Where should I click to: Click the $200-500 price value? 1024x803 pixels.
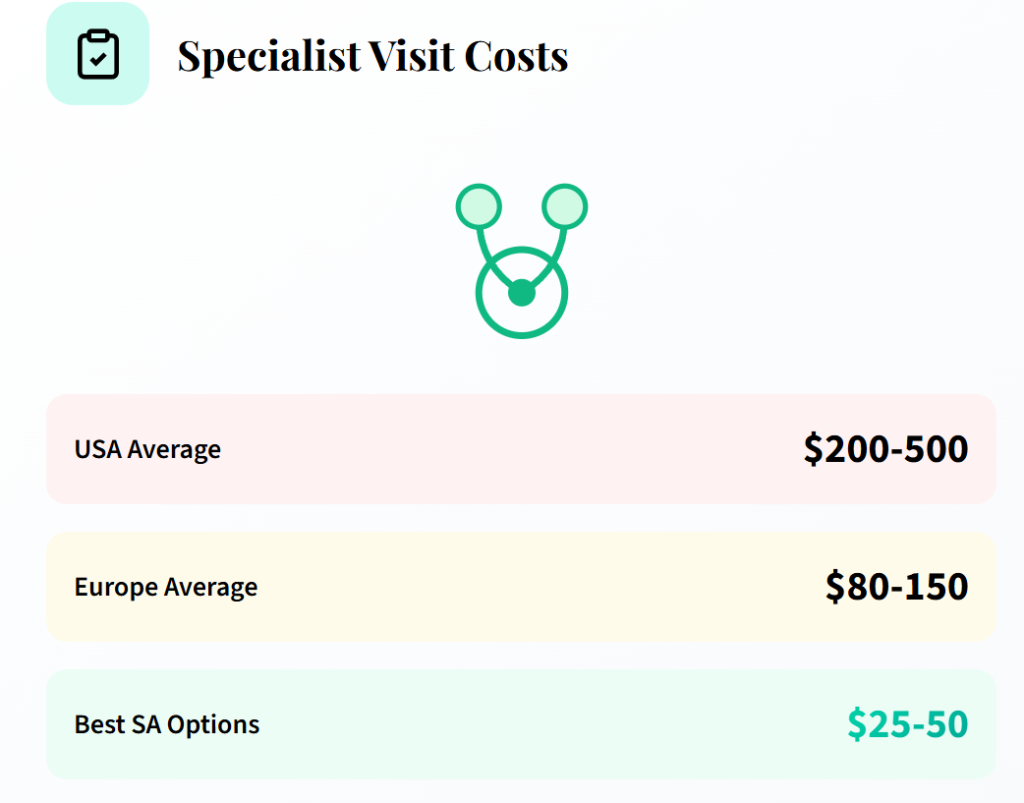point(885,450)
